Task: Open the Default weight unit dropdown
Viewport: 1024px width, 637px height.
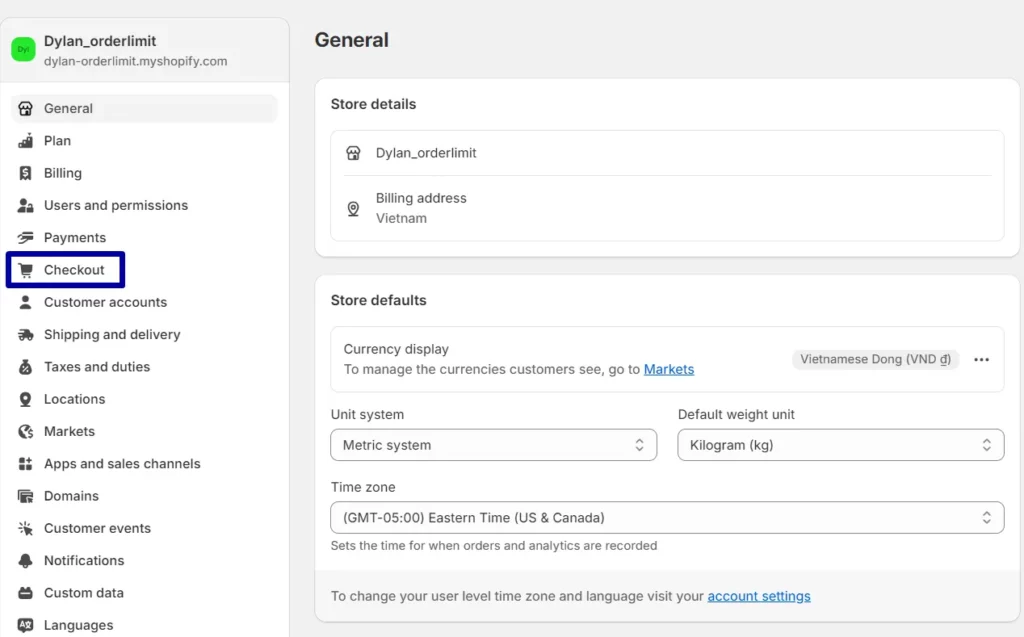Action: 840,445
